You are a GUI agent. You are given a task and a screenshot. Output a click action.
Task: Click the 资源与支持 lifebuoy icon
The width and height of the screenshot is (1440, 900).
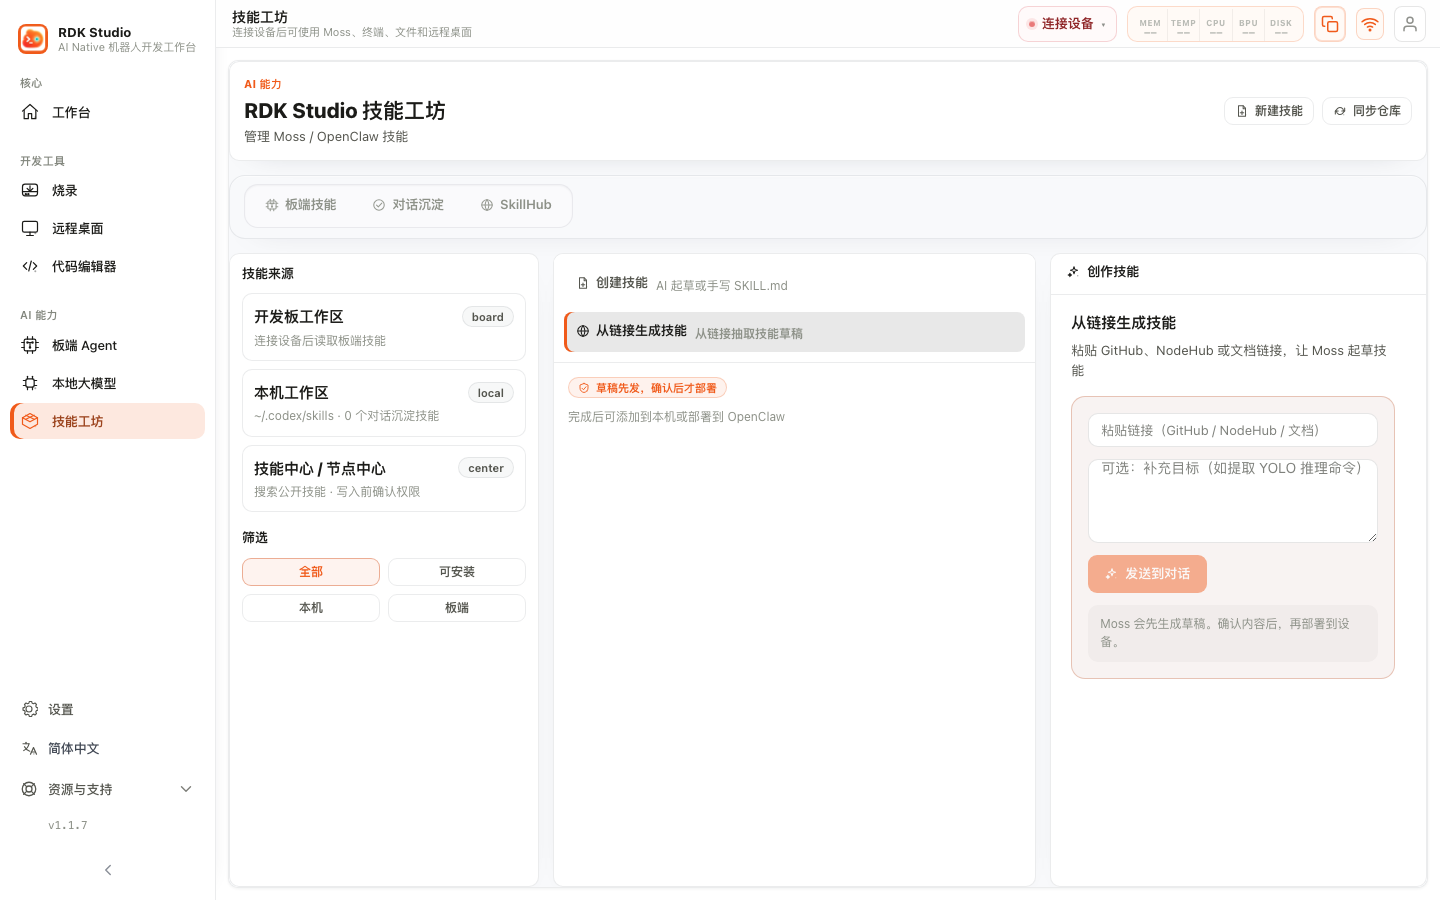30,789
